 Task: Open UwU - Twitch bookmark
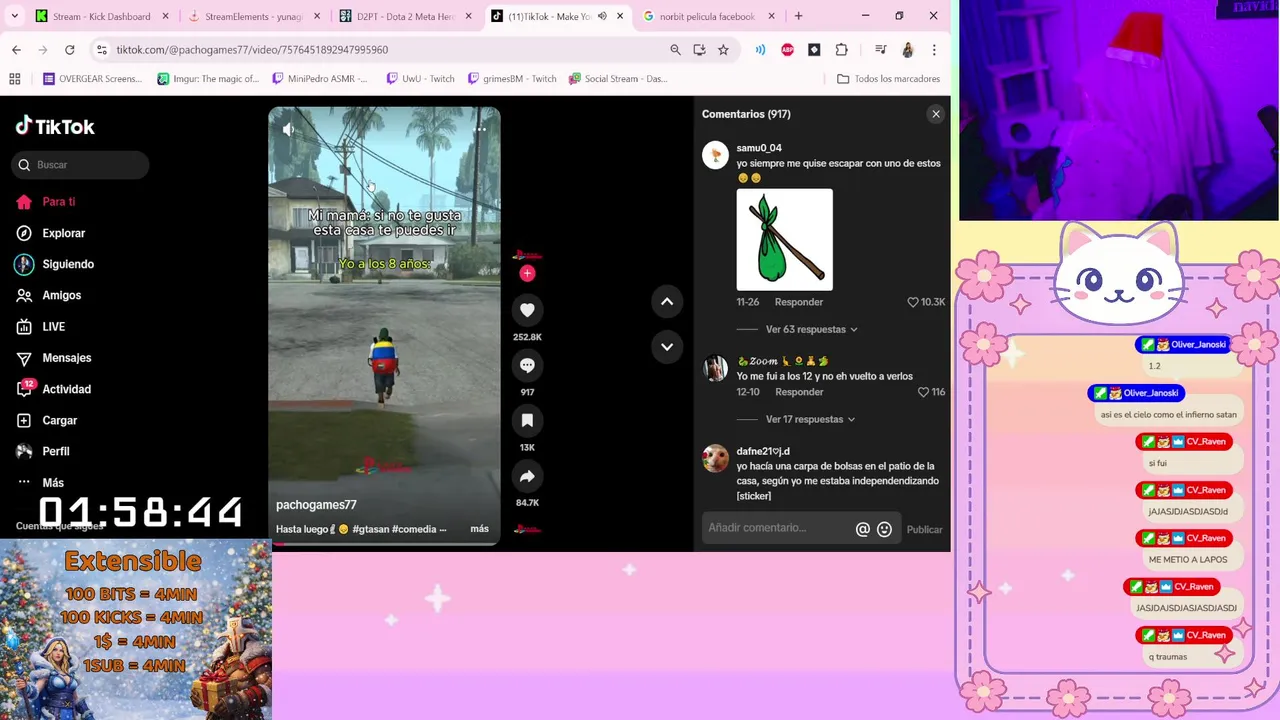click(x=419, y=79)
